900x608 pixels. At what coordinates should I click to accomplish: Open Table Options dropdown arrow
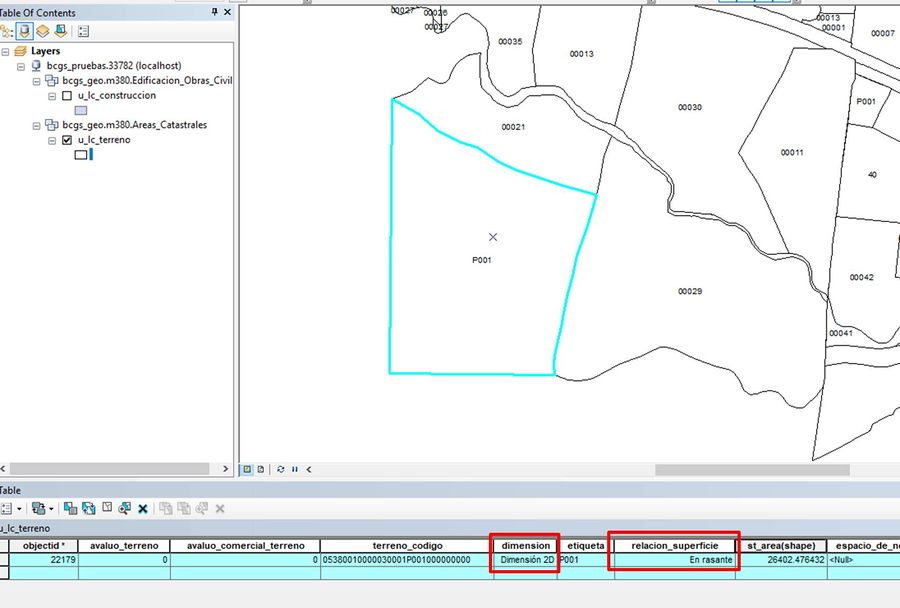coord(19,509)
